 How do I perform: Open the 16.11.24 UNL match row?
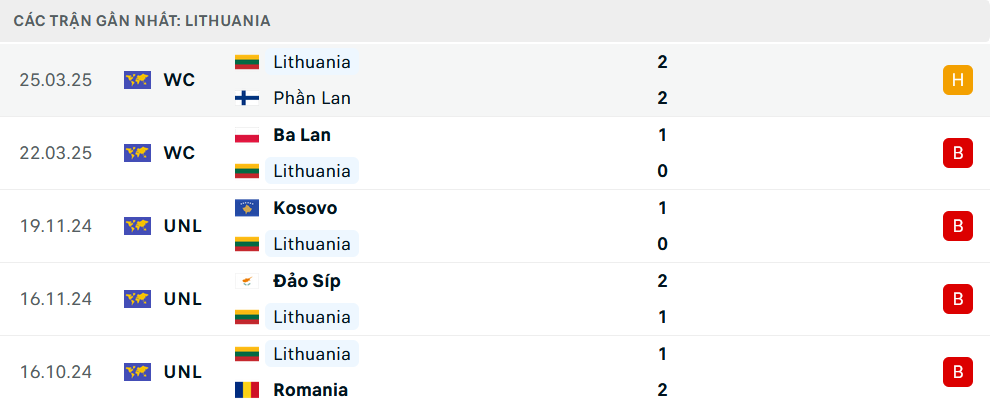496,299
